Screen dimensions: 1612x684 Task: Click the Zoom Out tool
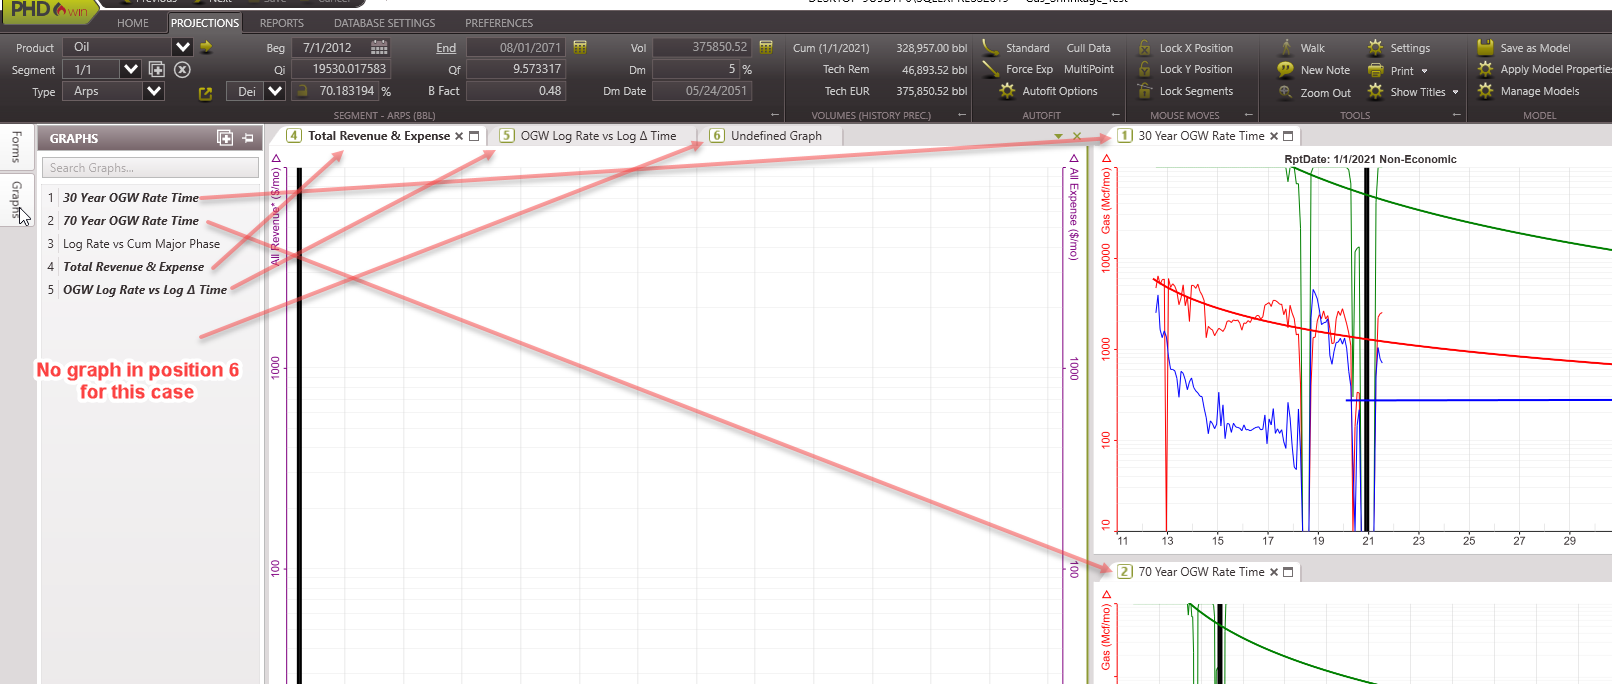coord(1314,92)
